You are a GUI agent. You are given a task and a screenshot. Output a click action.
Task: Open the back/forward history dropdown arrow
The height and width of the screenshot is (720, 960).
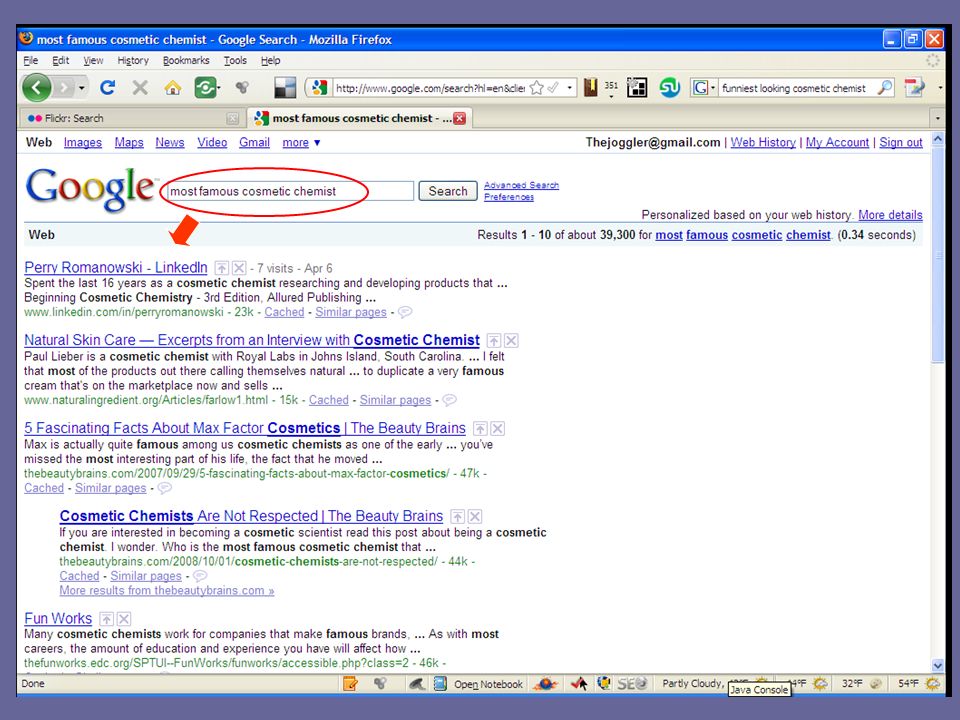coord(81,88)
